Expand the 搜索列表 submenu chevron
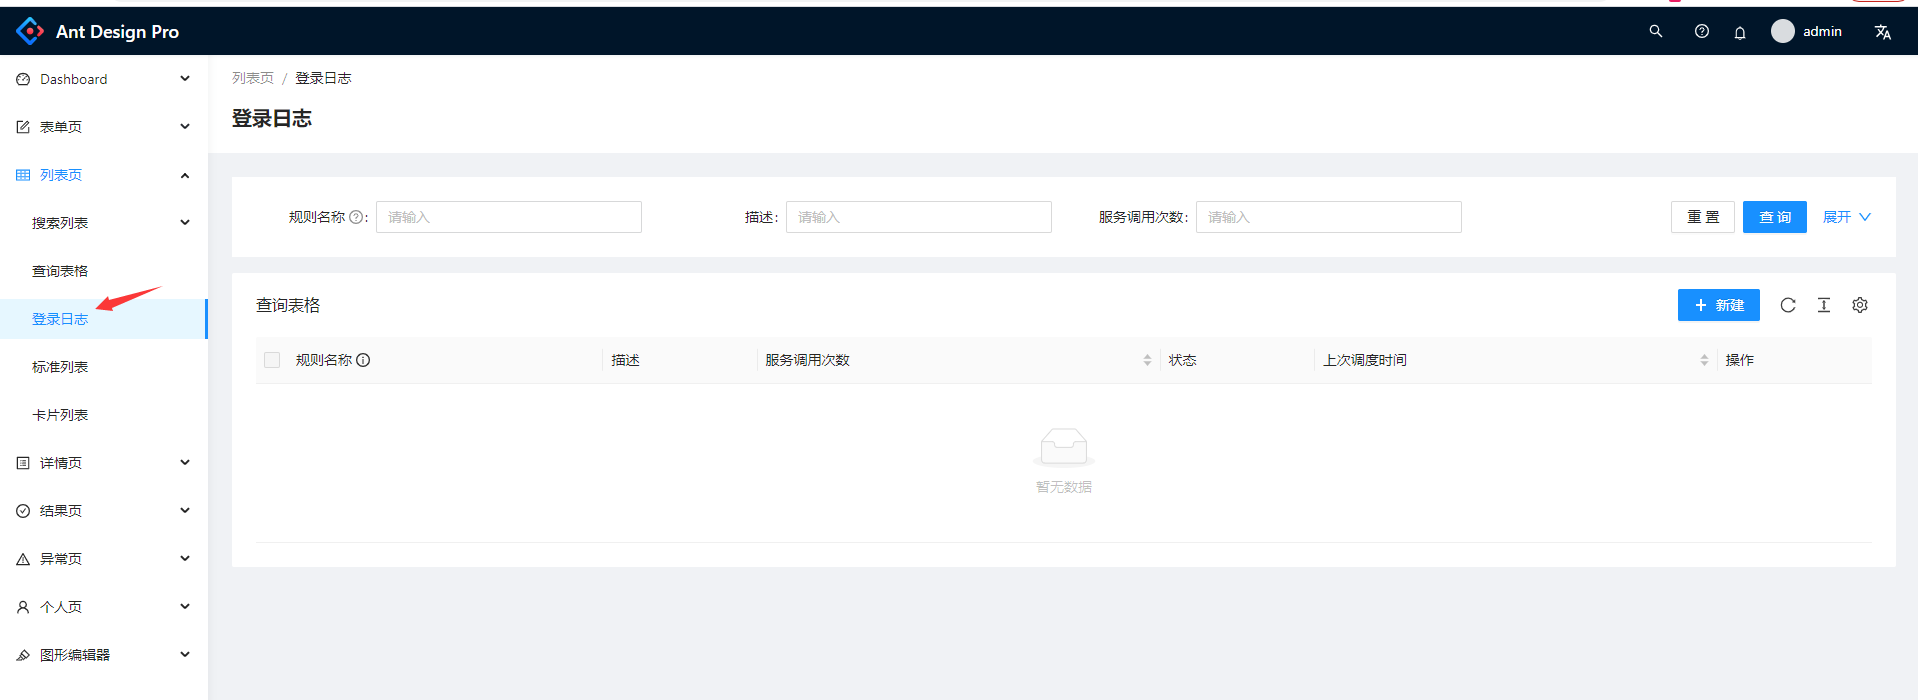The height and width of the screenshot is (700, 1918). 185,223
